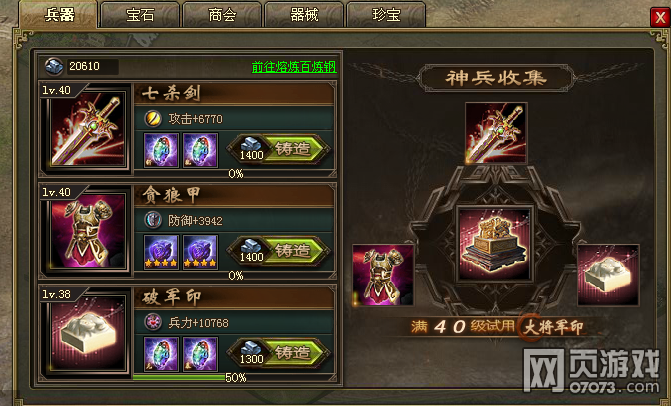The width and height of the screenshot is (671, 406).
Task: Click first gem slot under 破军印
Action: (161, 354)
